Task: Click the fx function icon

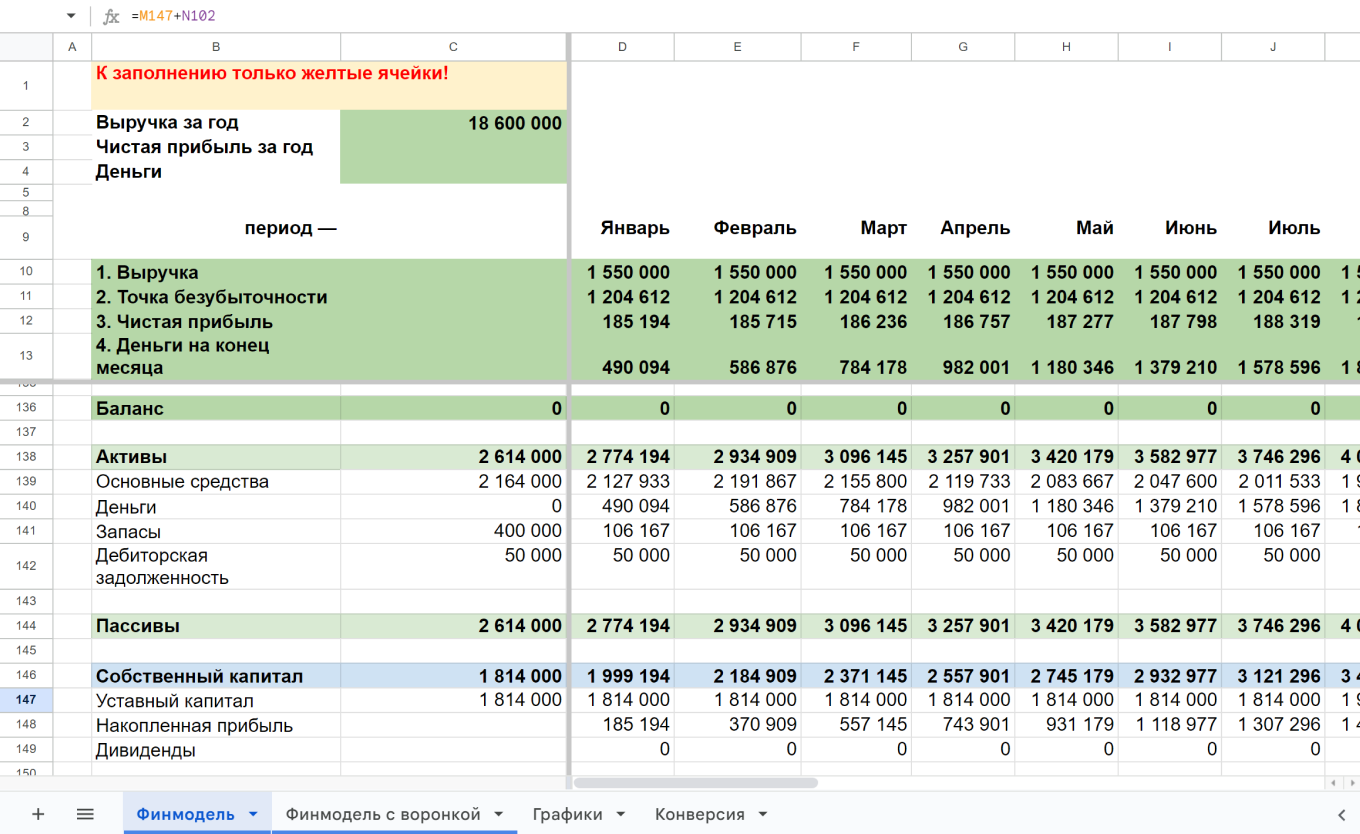Action: pos(111,16)
